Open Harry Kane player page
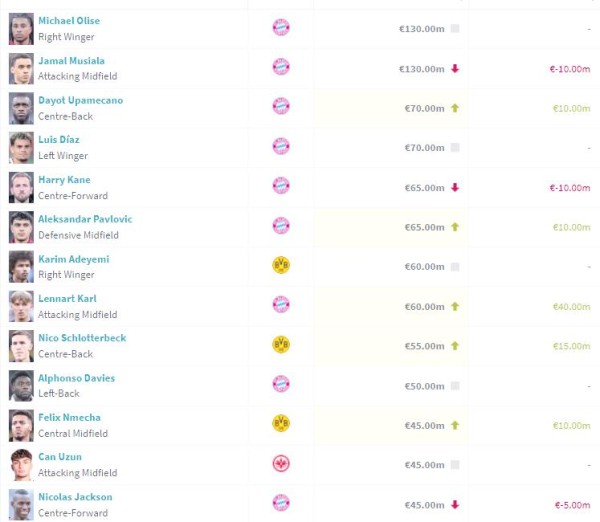The height and width of the screenshot is (522, 600). point(64,180)
